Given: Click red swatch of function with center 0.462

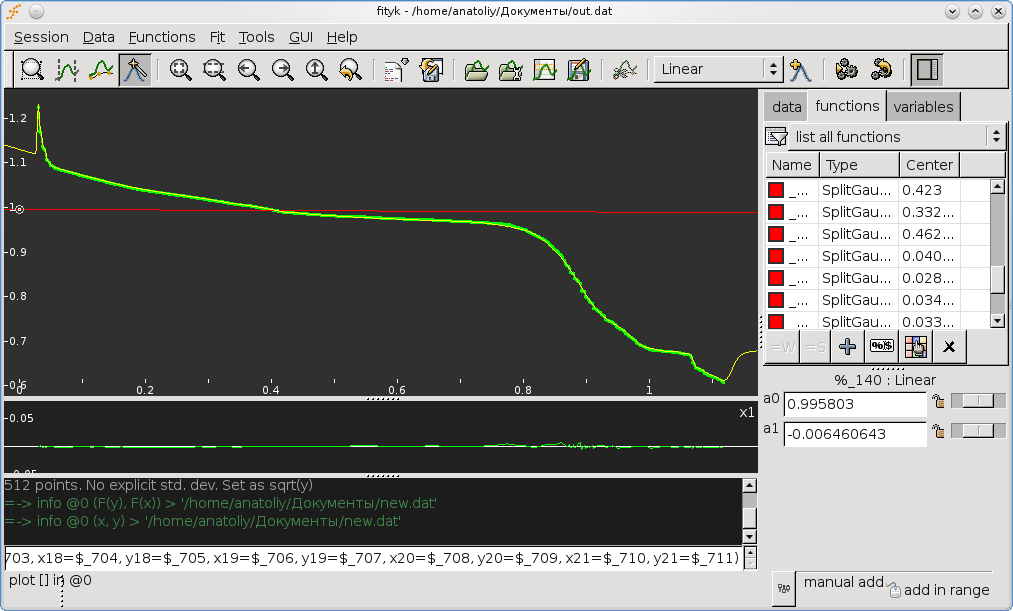Looking at the screenshot, I should 776,234.
